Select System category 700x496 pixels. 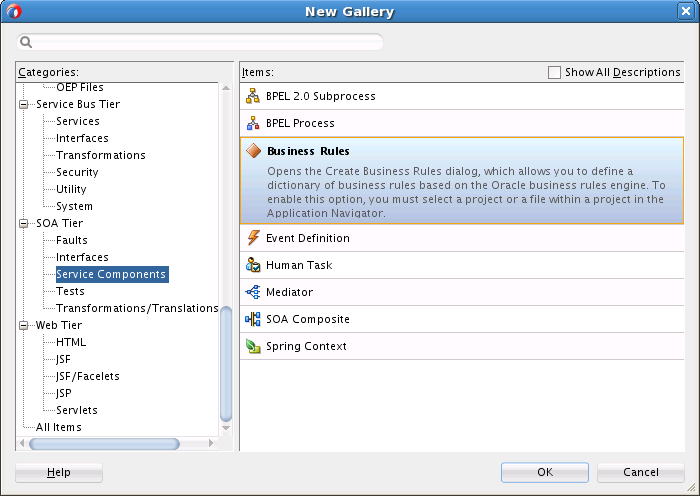point(75,206)
